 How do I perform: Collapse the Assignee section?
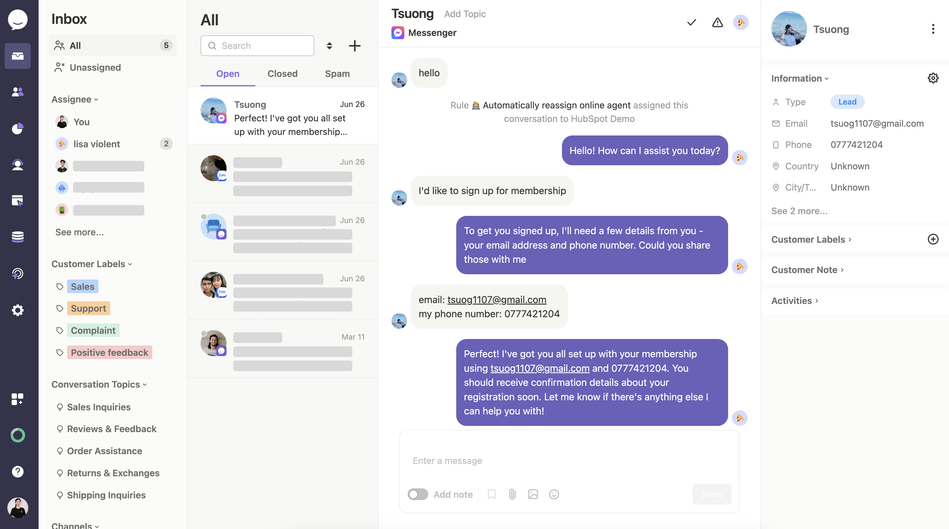coord(75,99)
